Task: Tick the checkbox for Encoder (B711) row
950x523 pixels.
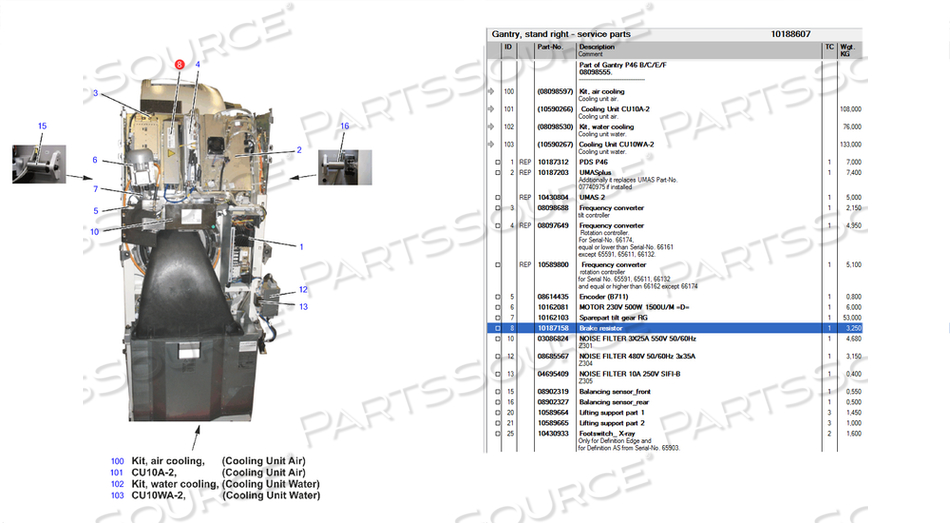Action: [498, 297]
